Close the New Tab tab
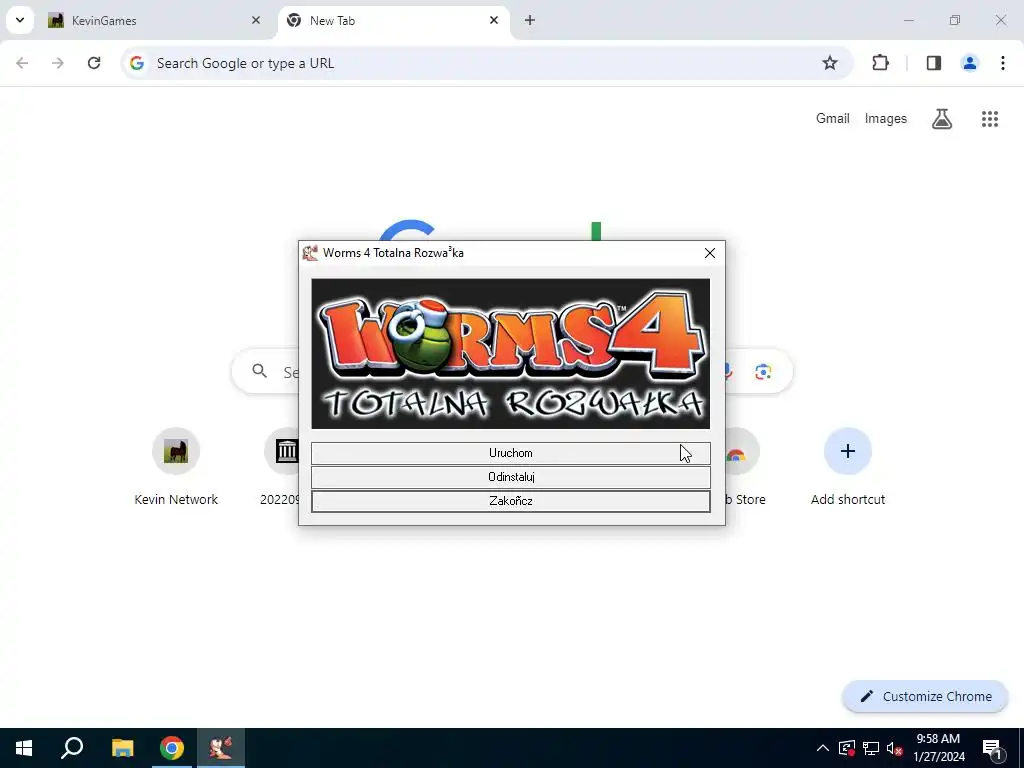 pyautogui.click(x=494, y=20)
